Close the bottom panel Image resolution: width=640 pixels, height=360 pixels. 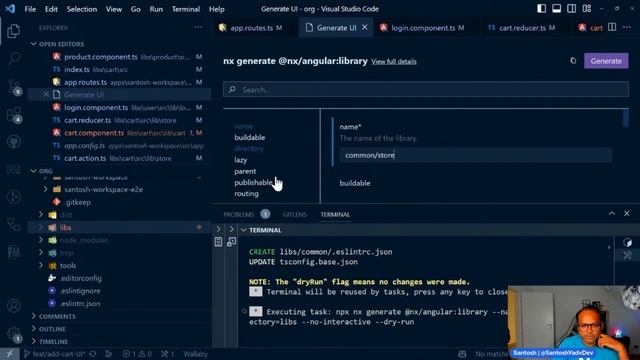pyautogui.click(x=627, y=213)
